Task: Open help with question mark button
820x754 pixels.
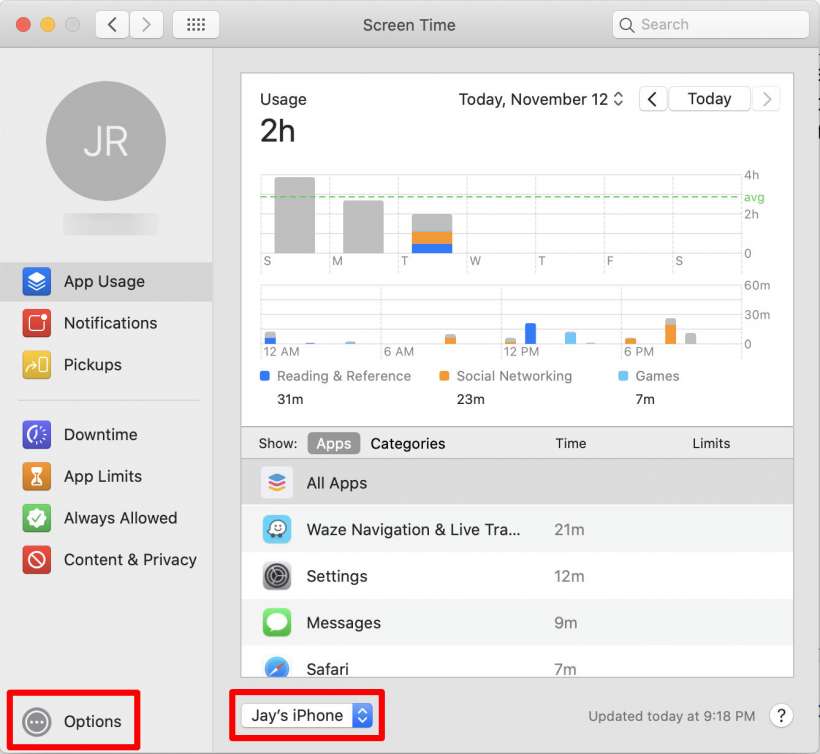Action: (x=781, y=716)
